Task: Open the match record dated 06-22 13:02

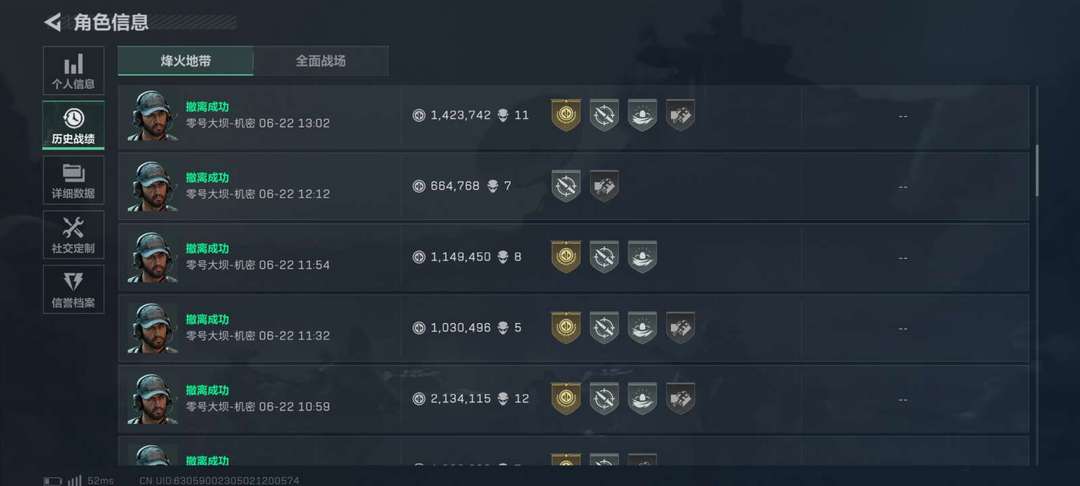Action: (x=573, y=116)
